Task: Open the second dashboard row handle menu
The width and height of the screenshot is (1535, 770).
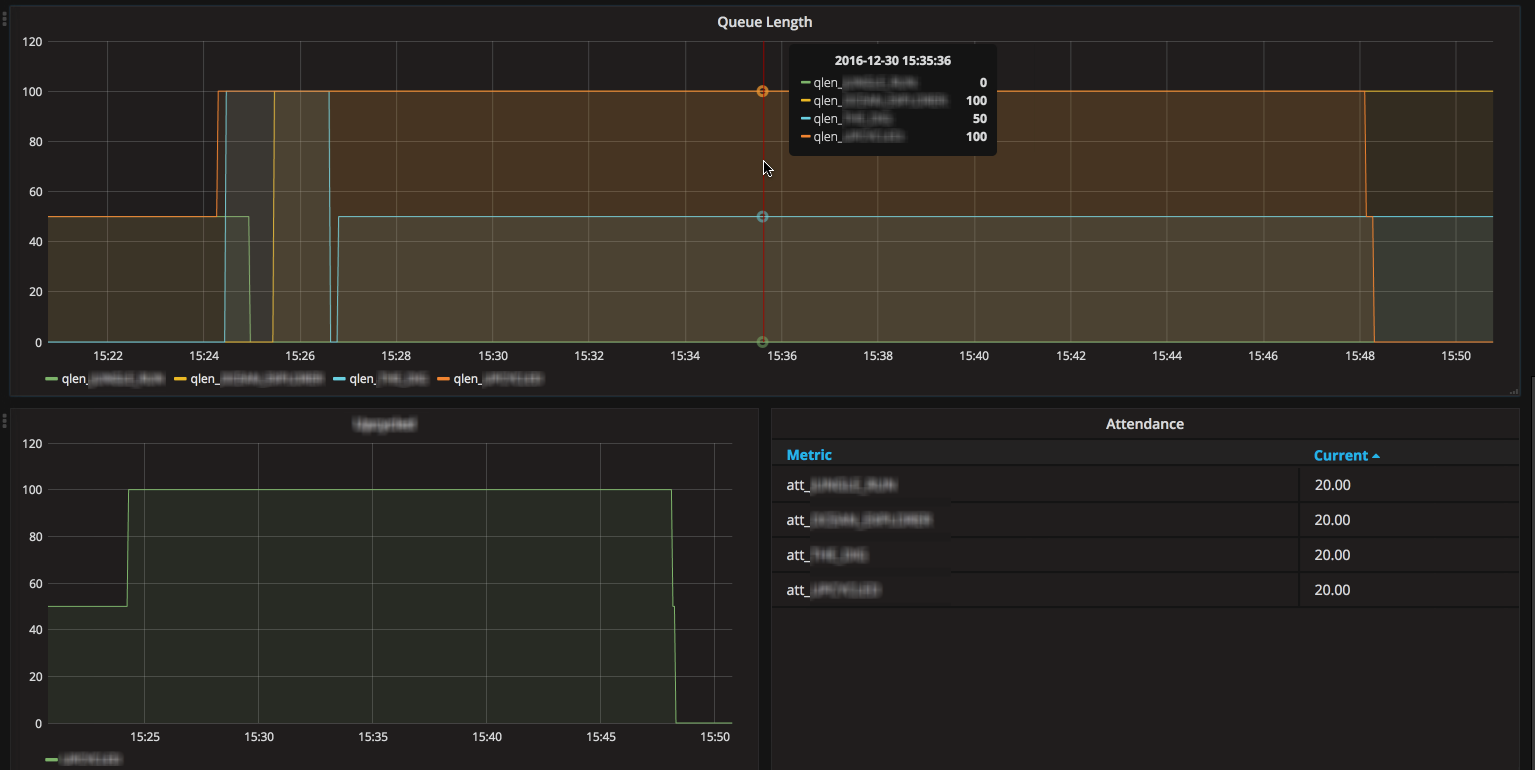Action: click(4, 420)
